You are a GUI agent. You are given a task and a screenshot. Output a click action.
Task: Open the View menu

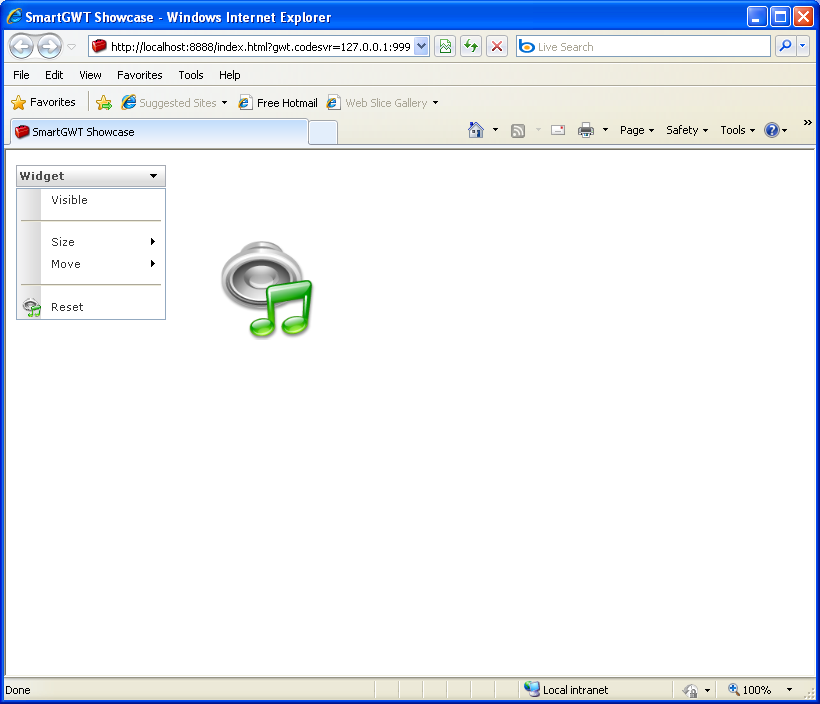pos(90,75)
